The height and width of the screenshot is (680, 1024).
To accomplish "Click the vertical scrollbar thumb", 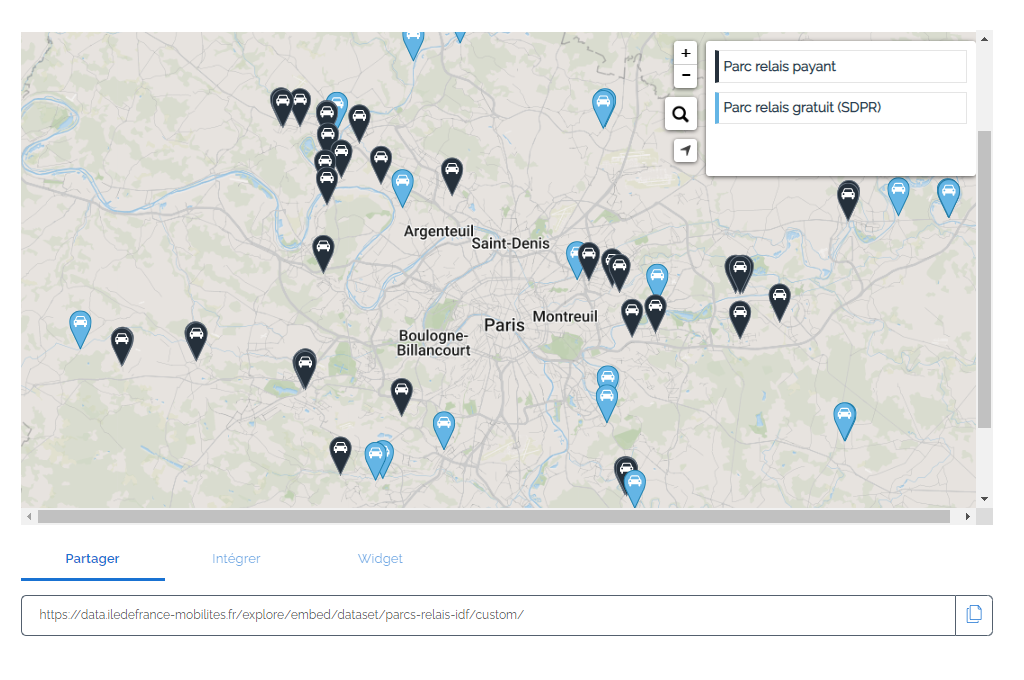I will pos(984,280).
